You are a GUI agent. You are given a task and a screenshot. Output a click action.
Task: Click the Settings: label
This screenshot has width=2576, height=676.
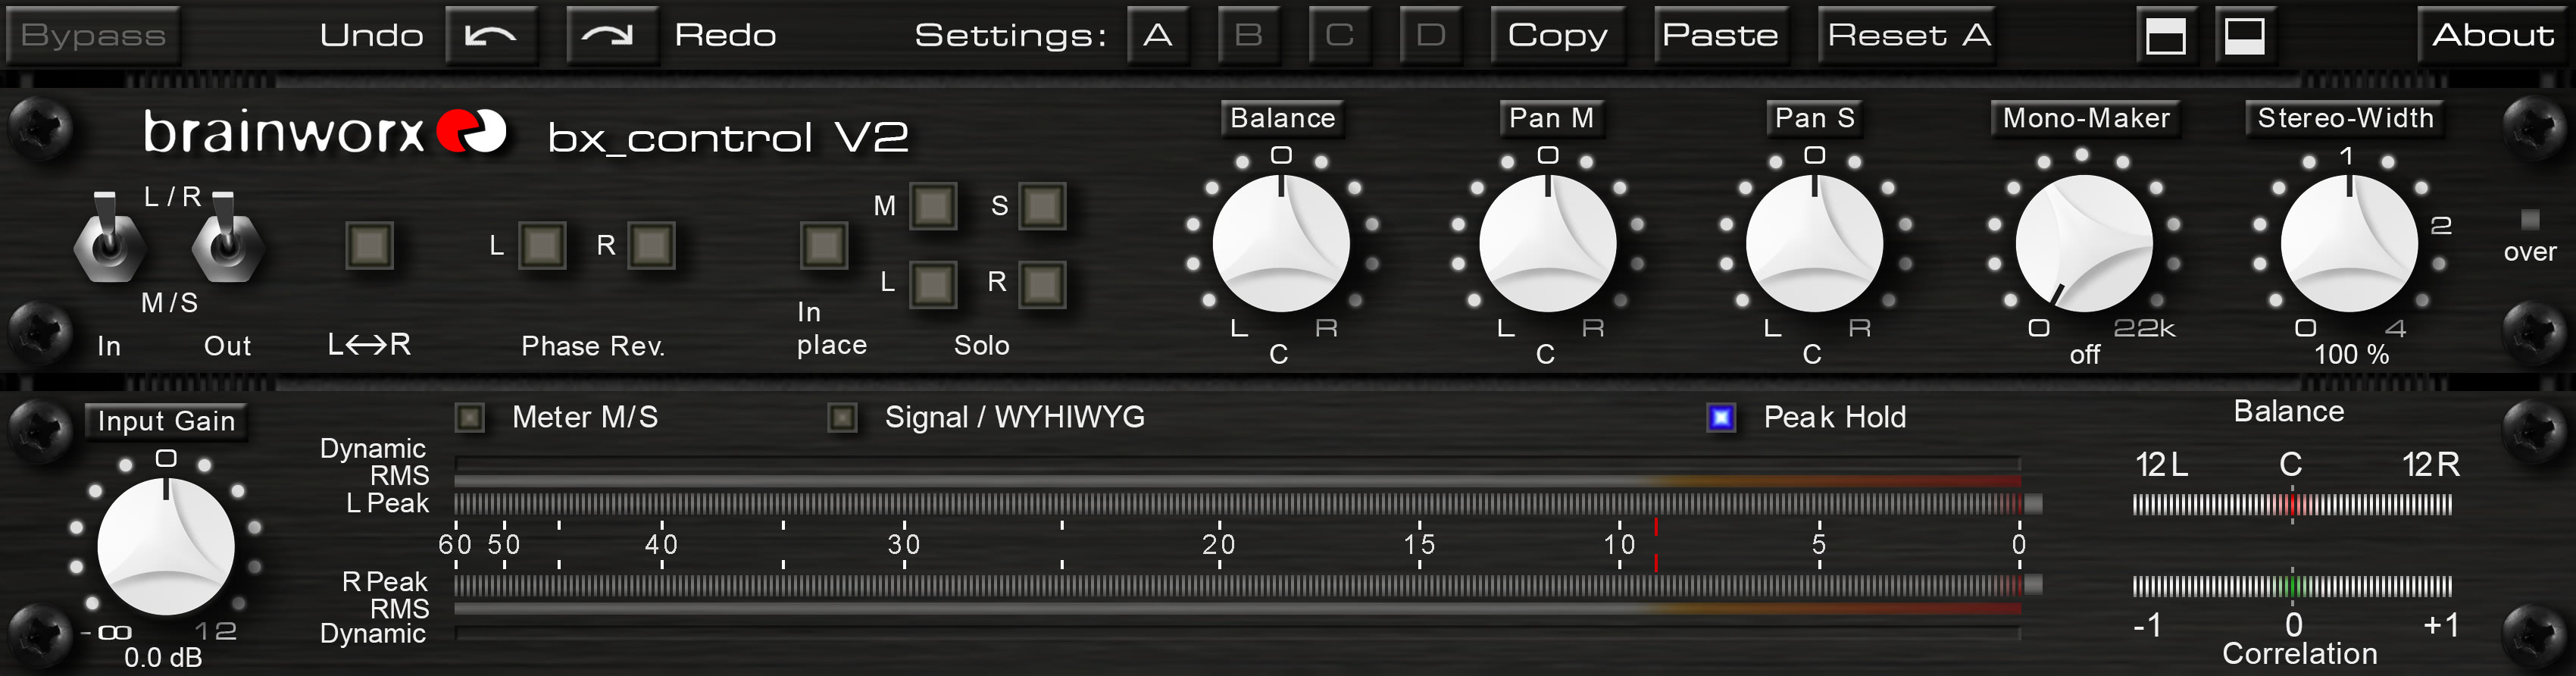[1011, 36]
